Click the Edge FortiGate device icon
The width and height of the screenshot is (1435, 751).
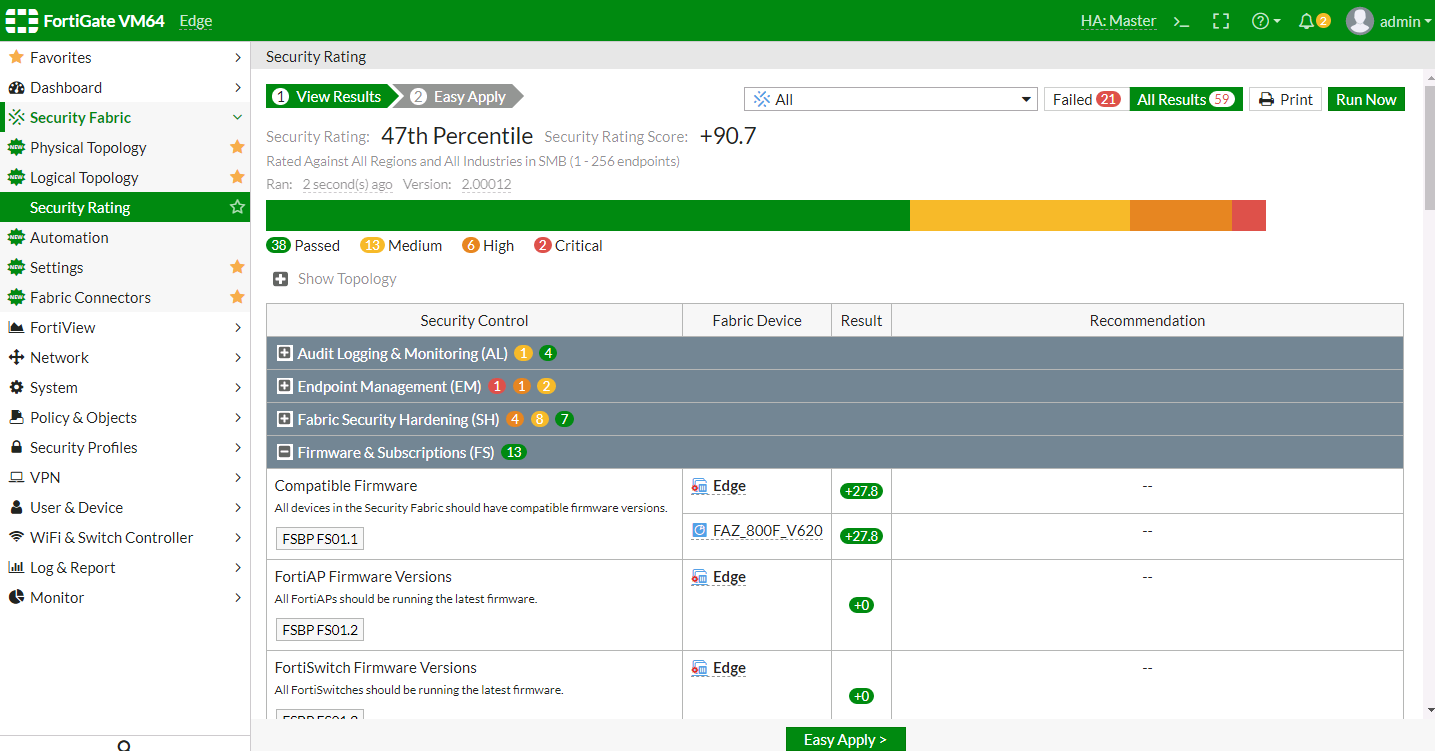[x=695, y=485]
